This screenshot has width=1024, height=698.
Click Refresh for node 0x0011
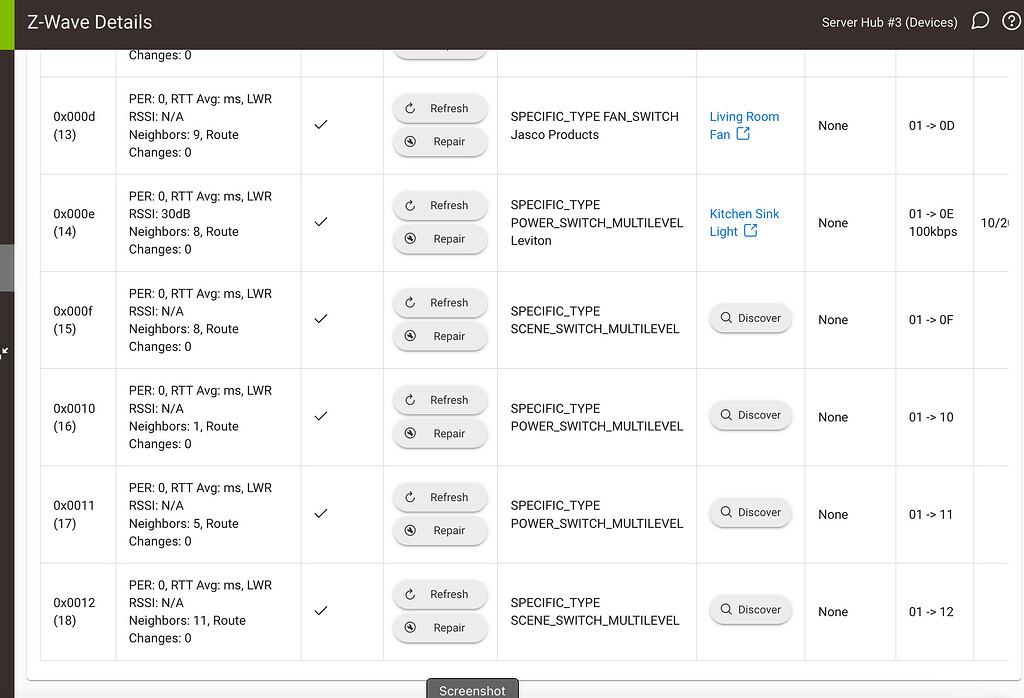coord(440,497)
